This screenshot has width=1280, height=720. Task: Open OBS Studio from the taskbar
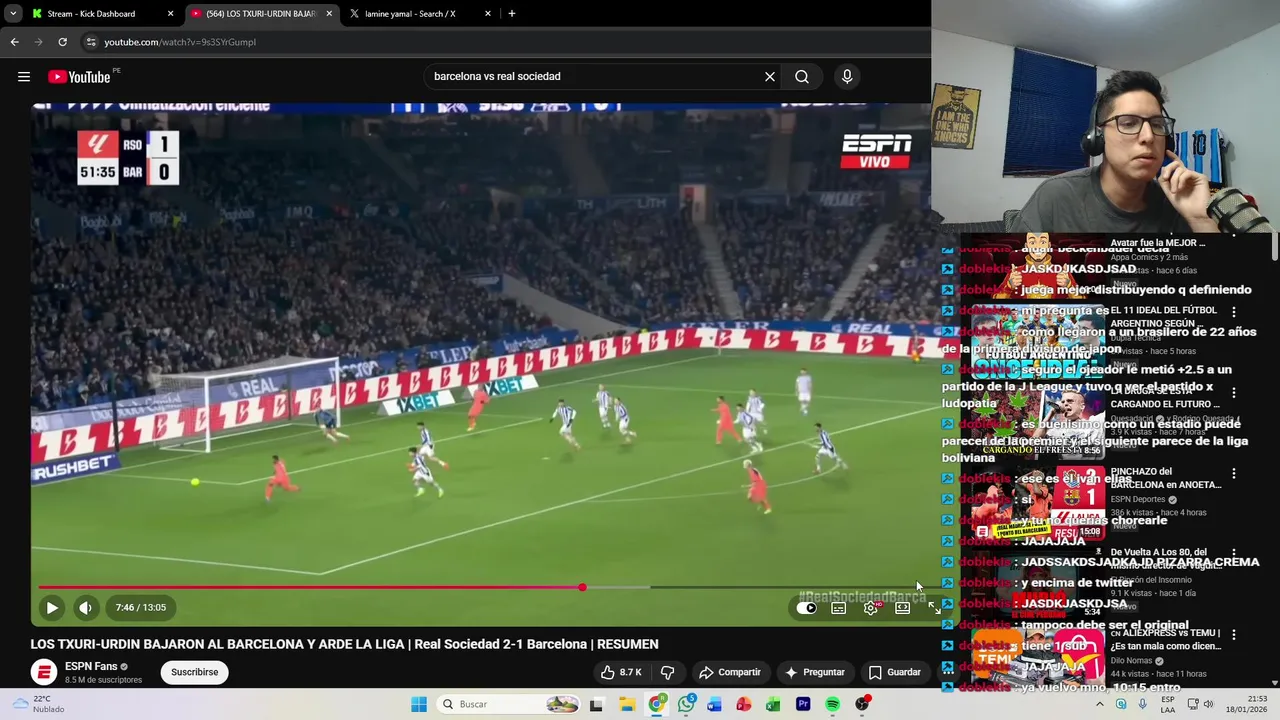click(862, 704)
